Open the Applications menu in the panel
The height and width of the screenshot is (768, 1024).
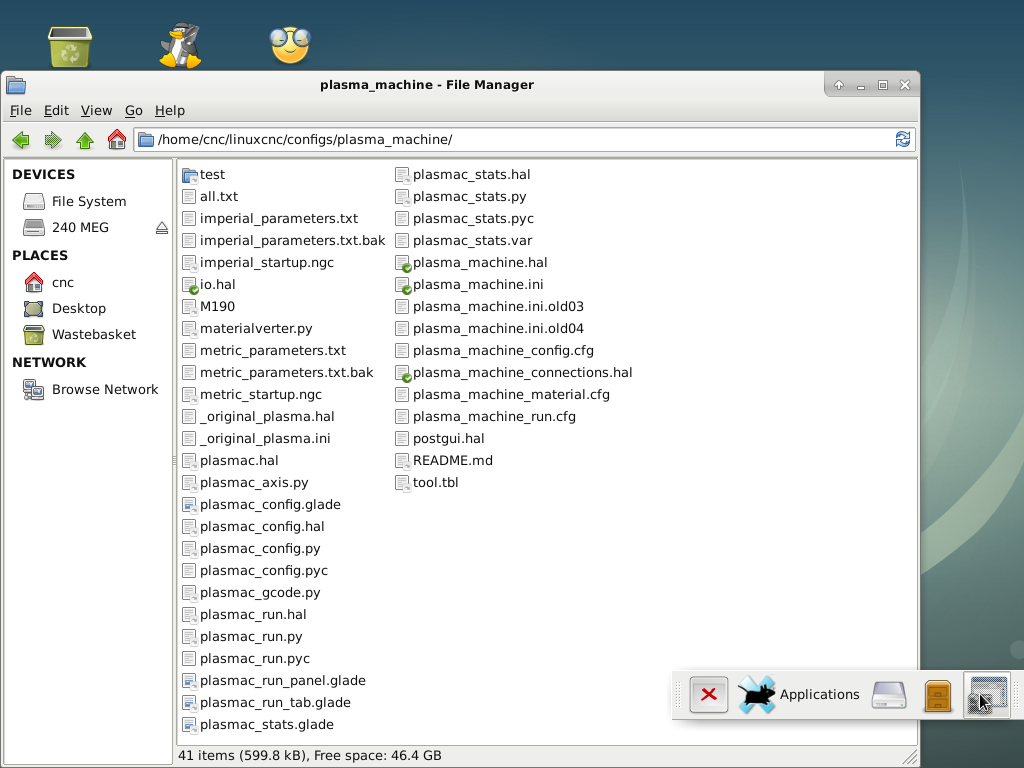coord(799,694)
